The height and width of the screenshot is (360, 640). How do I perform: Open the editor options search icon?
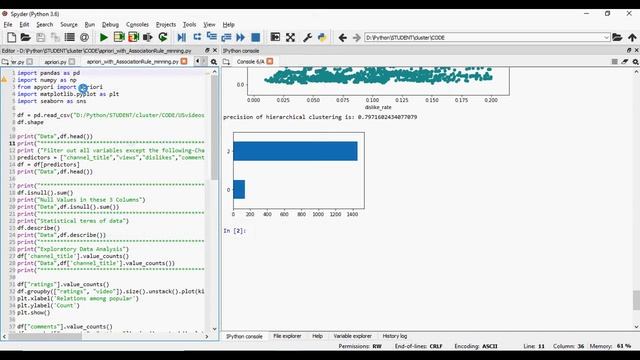[214, 62]
